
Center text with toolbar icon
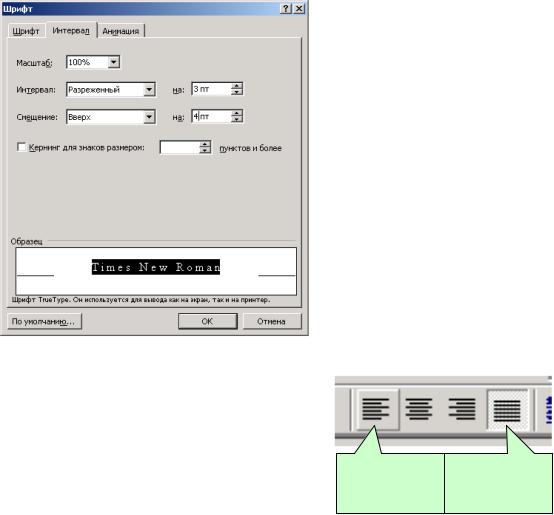click(x=419, y=410)
